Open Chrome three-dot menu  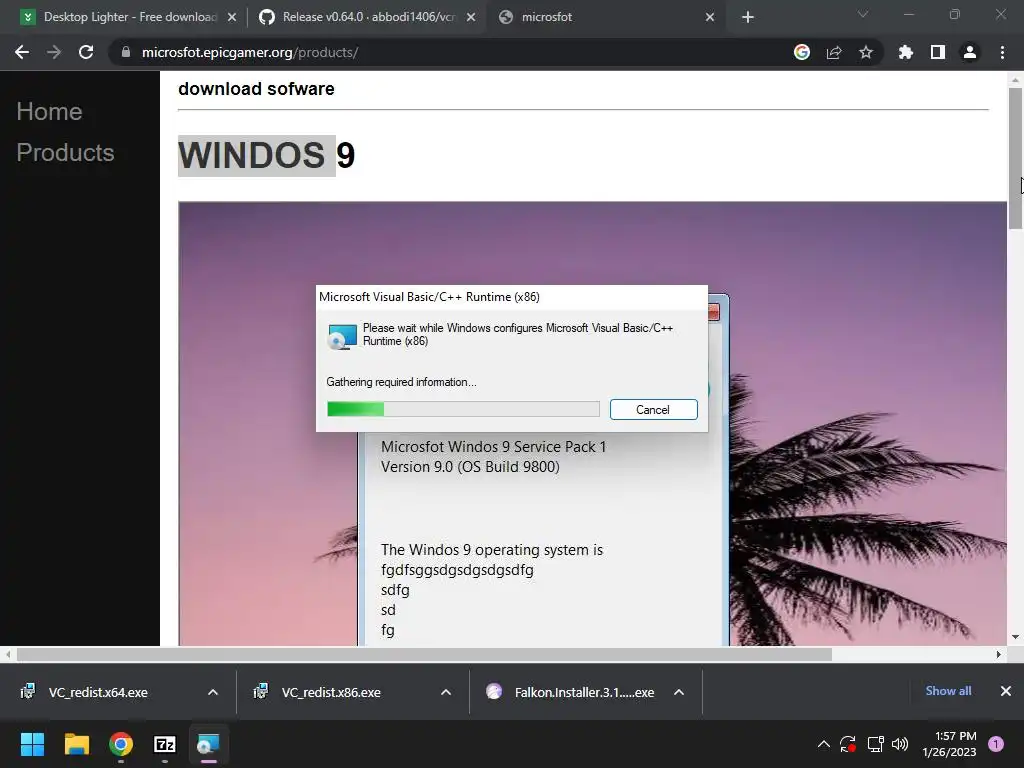[x=1002, y=52]
